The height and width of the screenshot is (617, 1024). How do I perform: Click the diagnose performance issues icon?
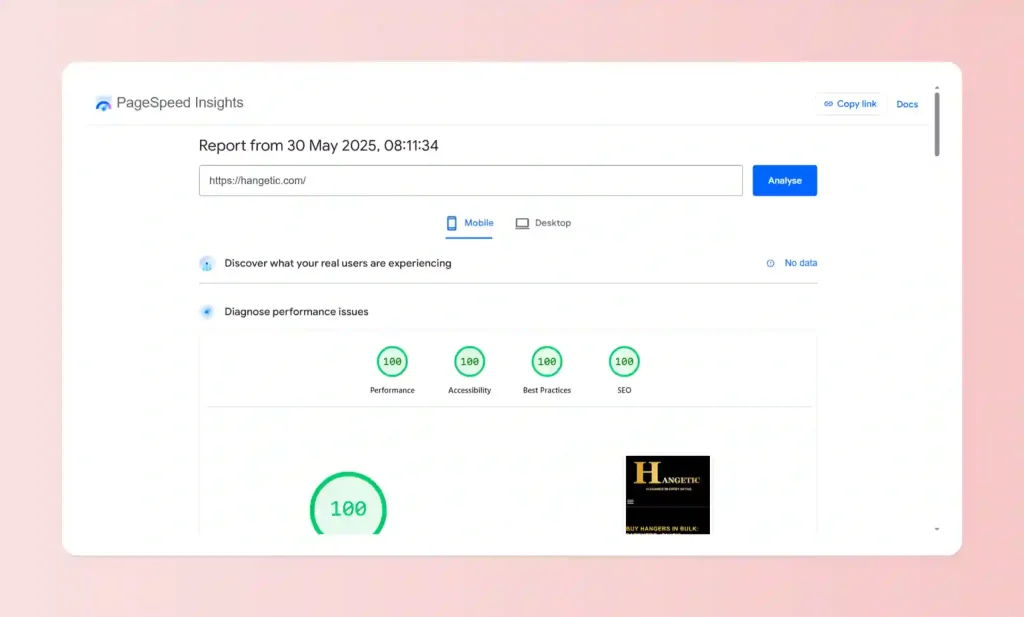coord(206,311)
